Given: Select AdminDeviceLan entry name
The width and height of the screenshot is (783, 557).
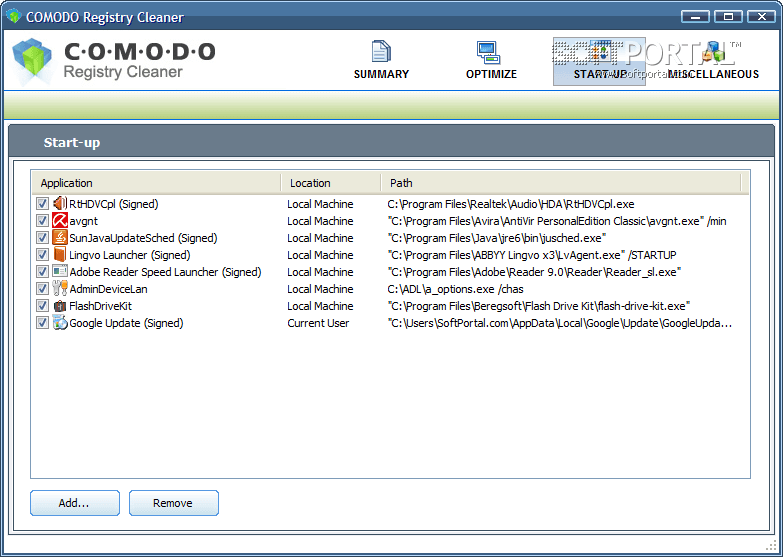Looking at the screenshot, I should click(x=108, y=289).
